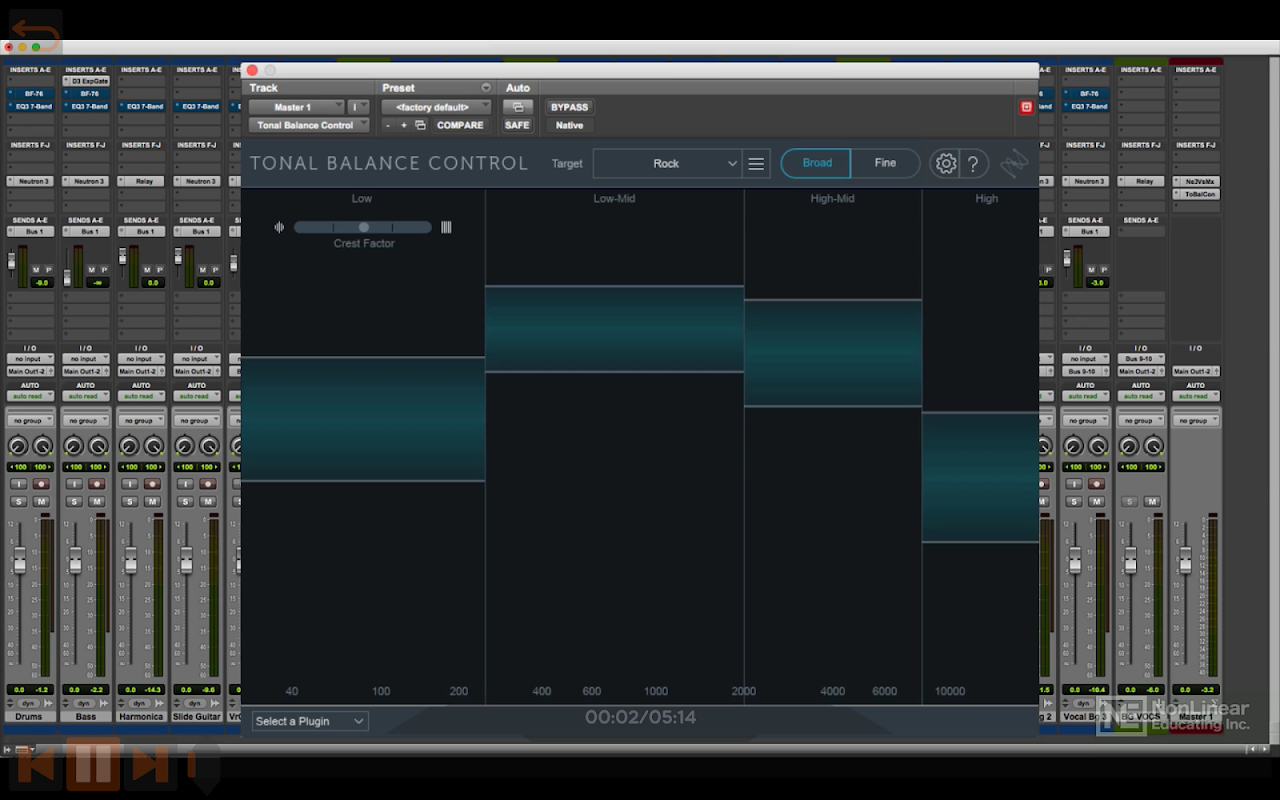Open the D3 ExpGate insert on Bass

(x=86, y=81)
